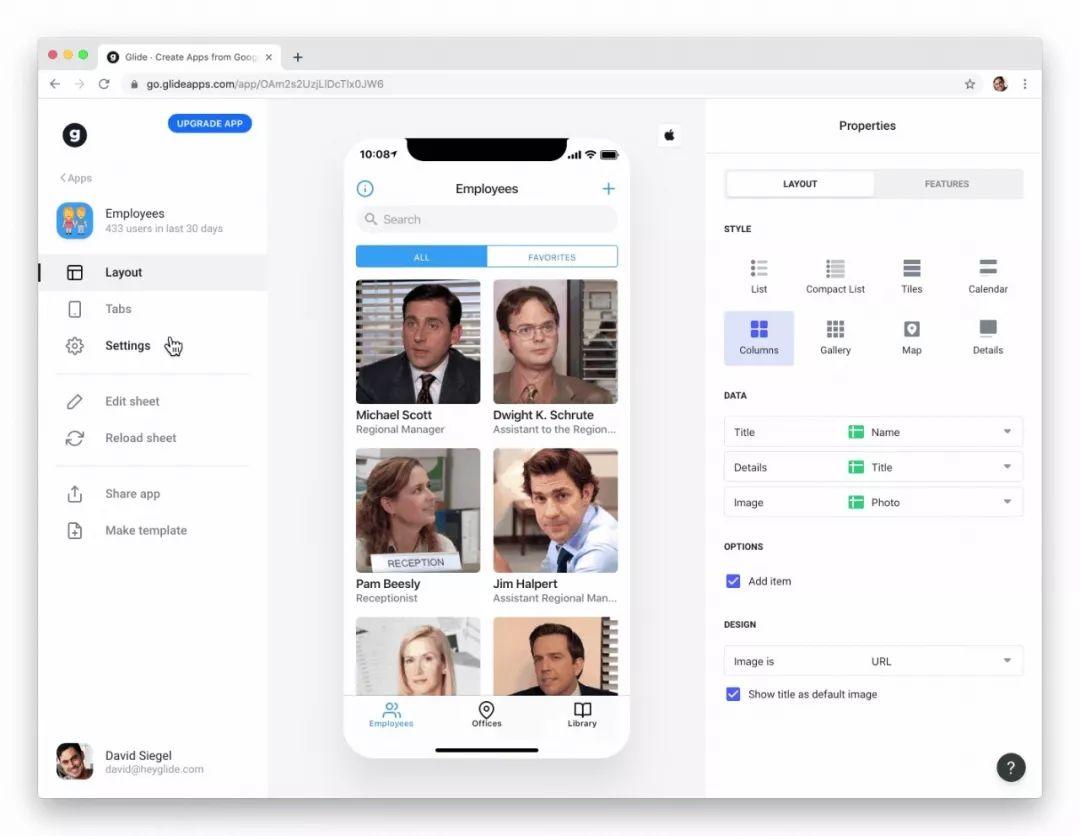Select the Columns layout style
Screen dimensions: 1080x836
[x=758, y=337]
